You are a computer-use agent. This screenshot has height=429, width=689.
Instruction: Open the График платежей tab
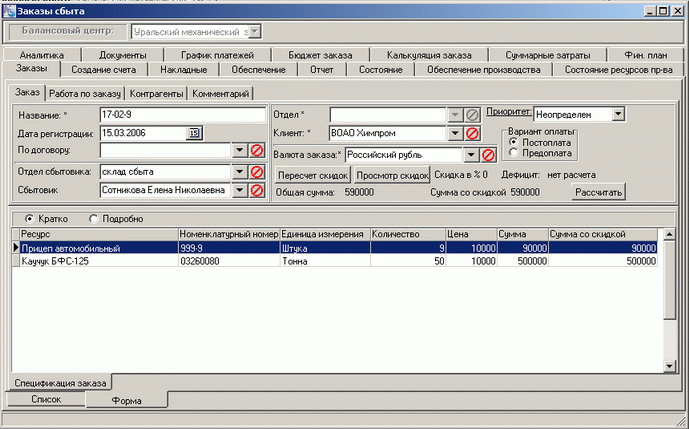pyautogui.click(x=218, y=55)
